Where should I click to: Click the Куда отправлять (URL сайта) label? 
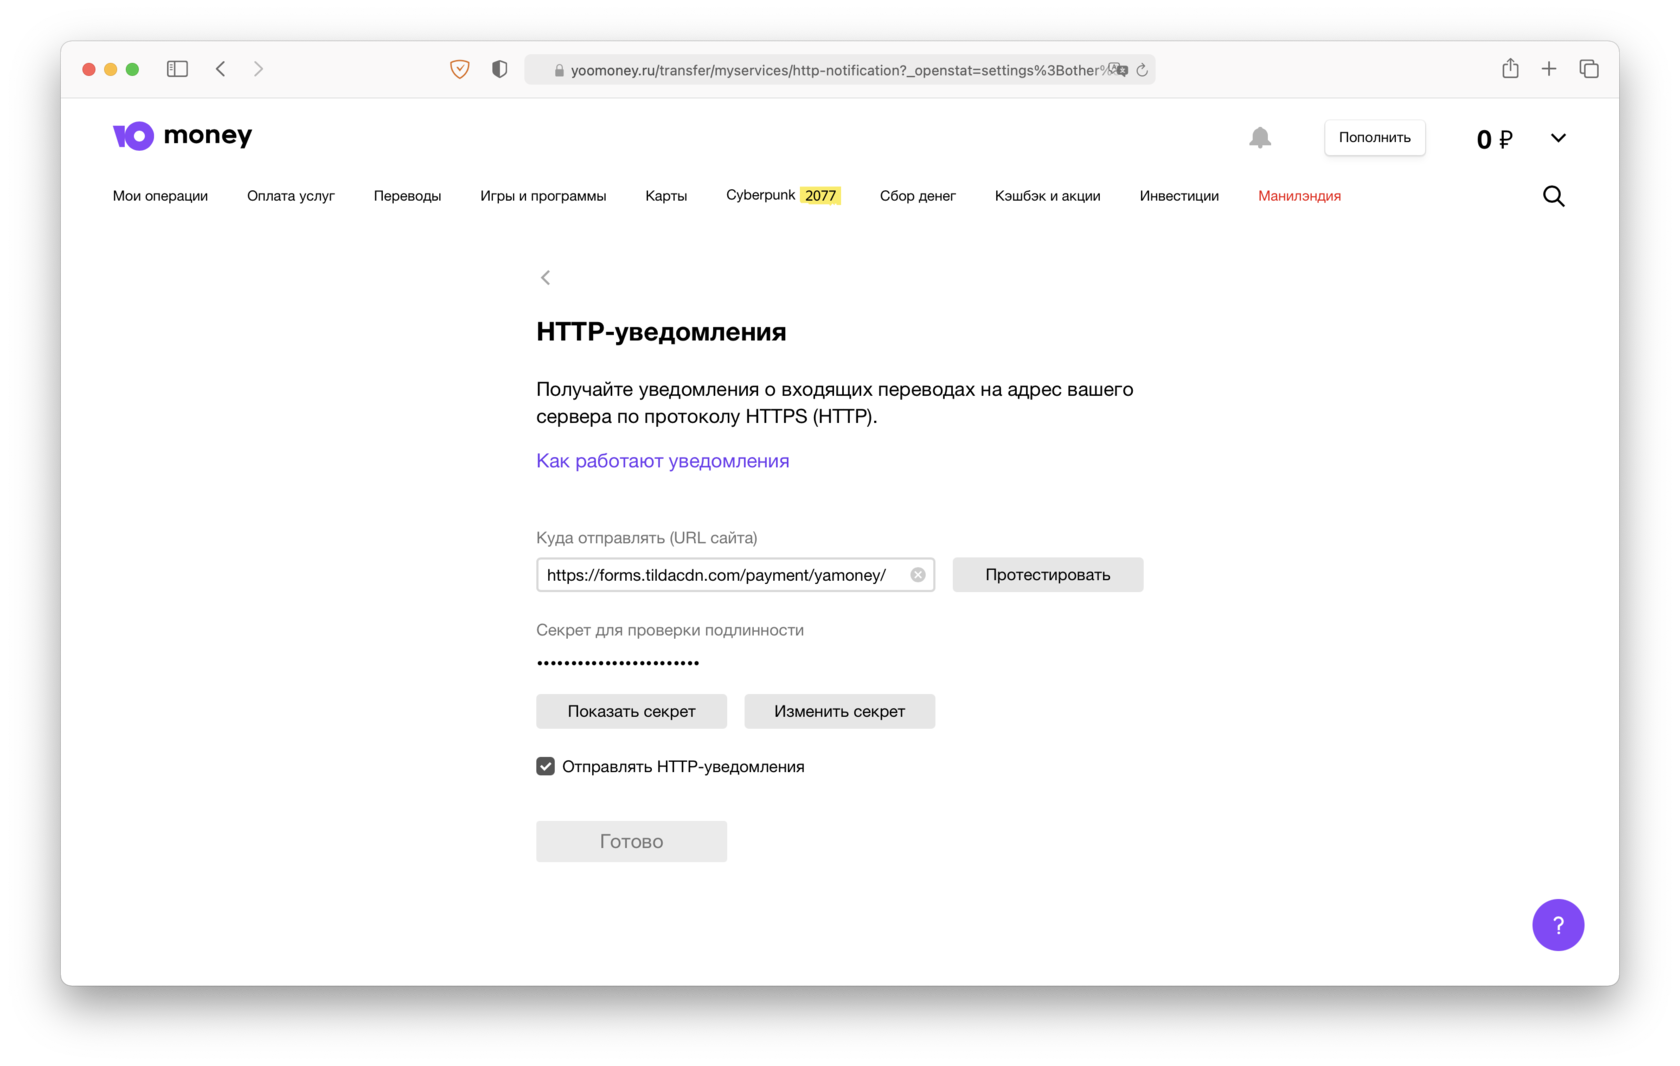pos(647,538)
